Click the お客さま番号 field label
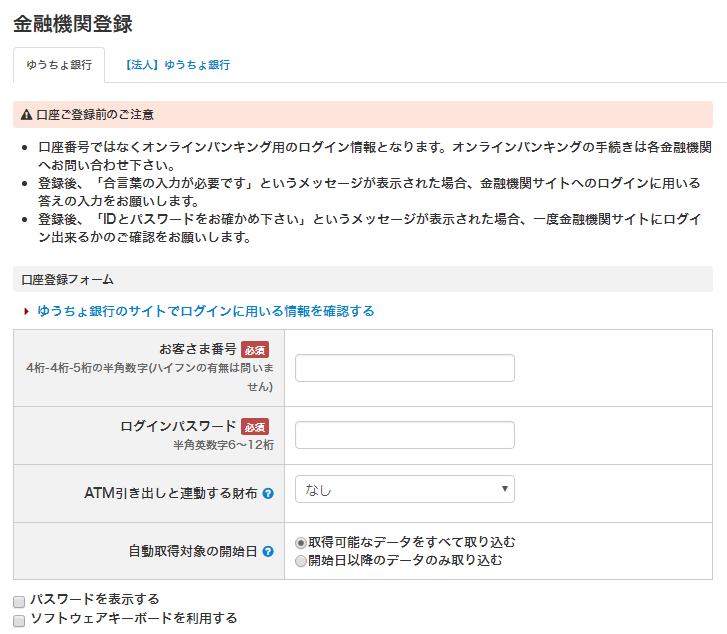Image resolution: width=727 pixels, height=634 pixels. pos(198,349)
